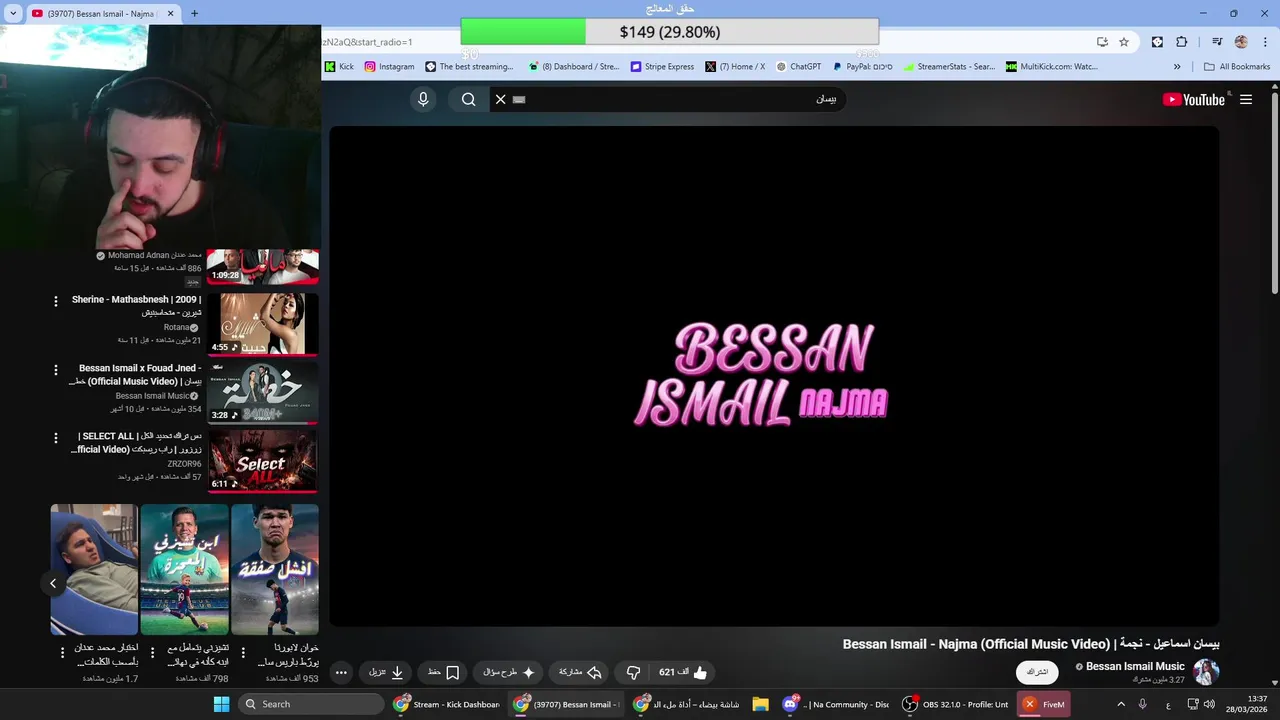Switch to OBS 32.1.0 taskbar window

coord(956,704)
